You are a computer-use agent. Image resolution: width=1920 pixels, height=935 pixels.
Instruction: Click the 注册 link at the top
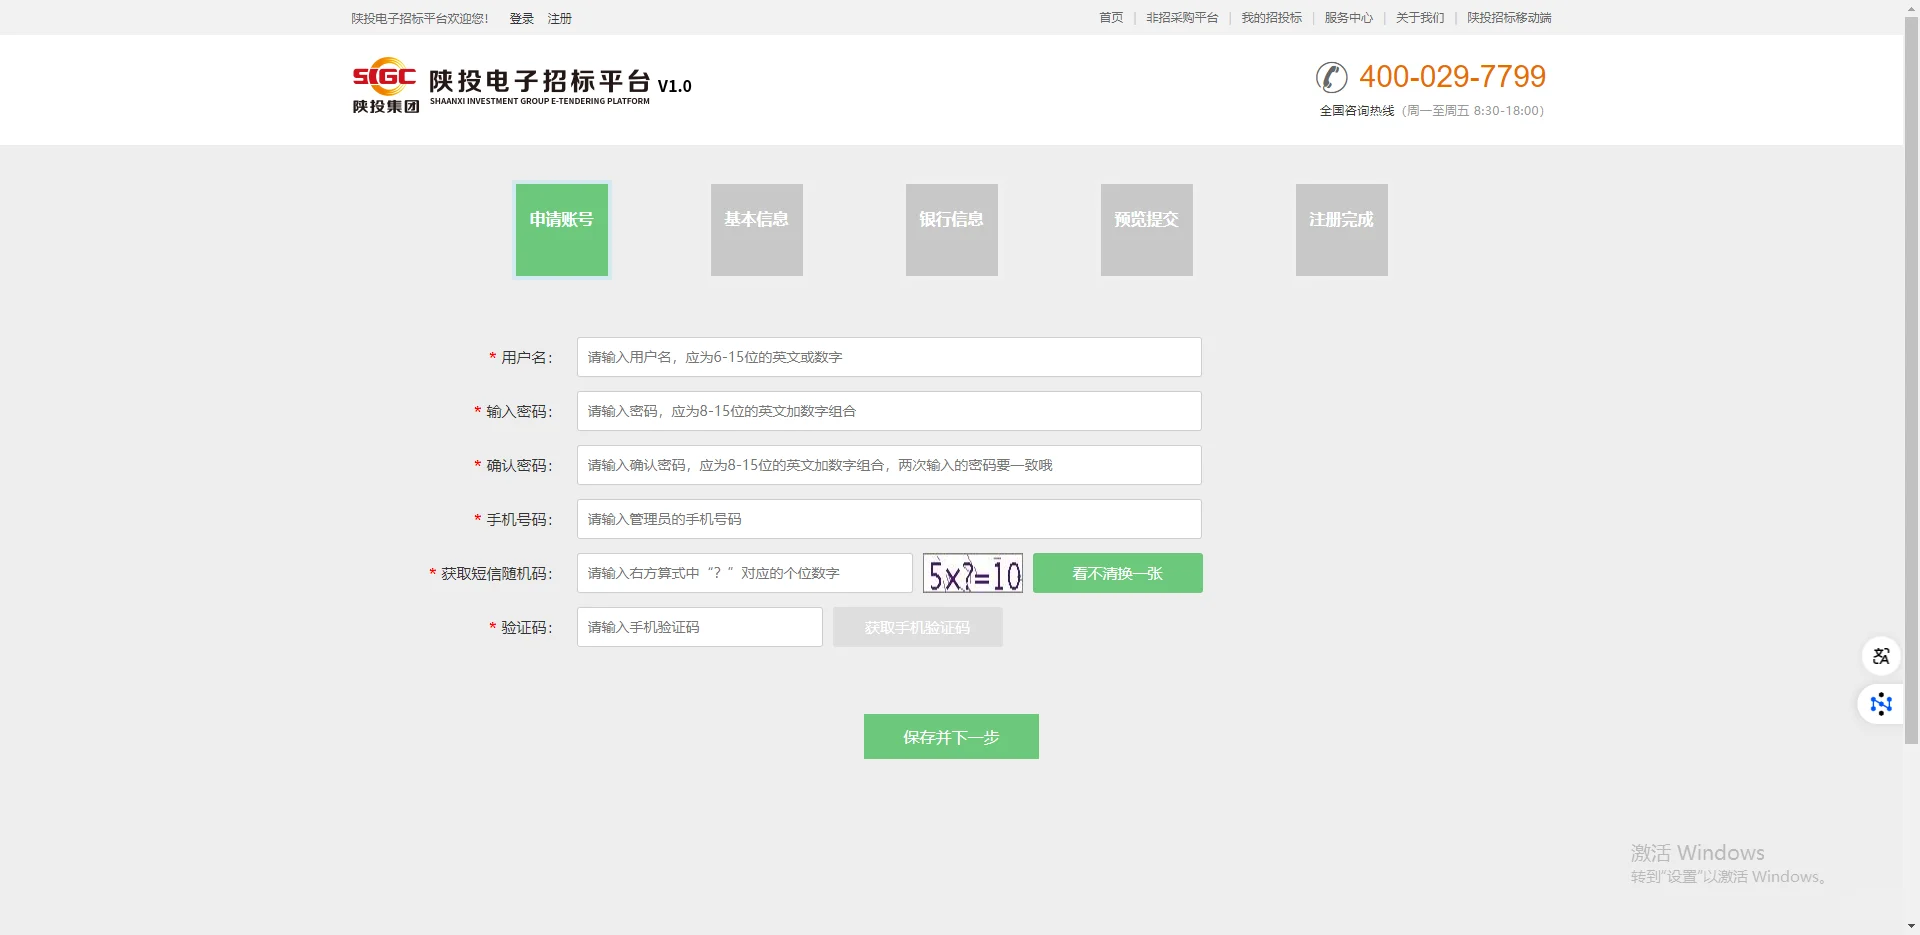[558, 17]
